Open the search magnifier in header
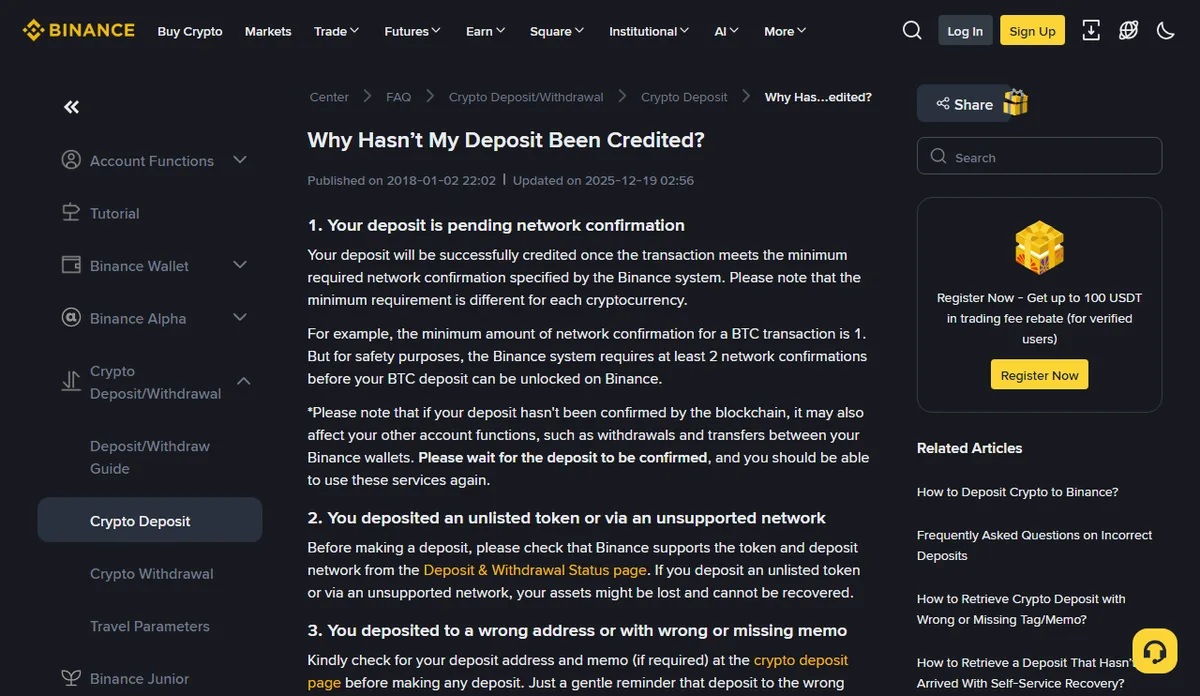 [x=912, y=30]
